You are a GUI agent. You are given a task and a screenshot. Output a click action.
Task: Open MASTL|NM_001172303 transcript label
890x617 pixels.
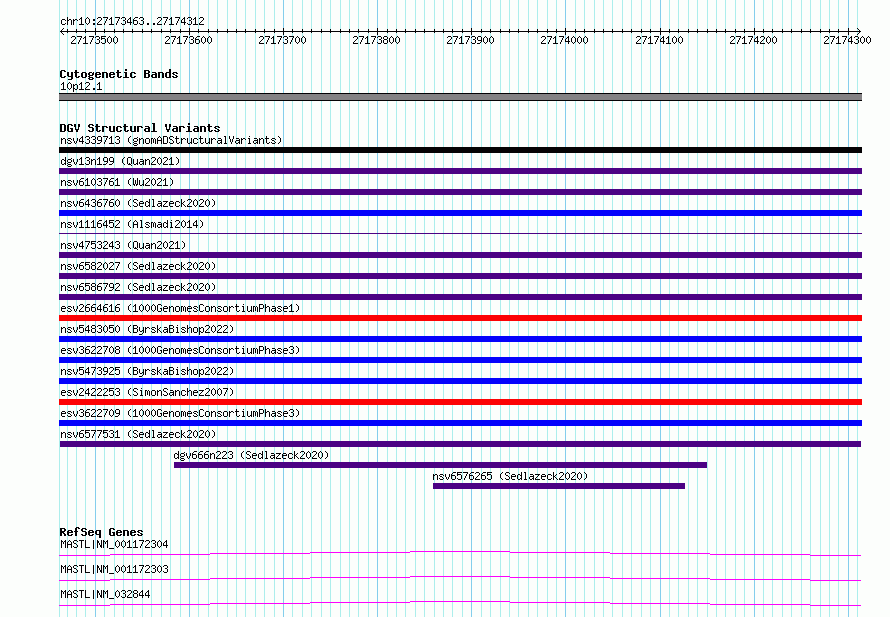(x=114, y=569)
